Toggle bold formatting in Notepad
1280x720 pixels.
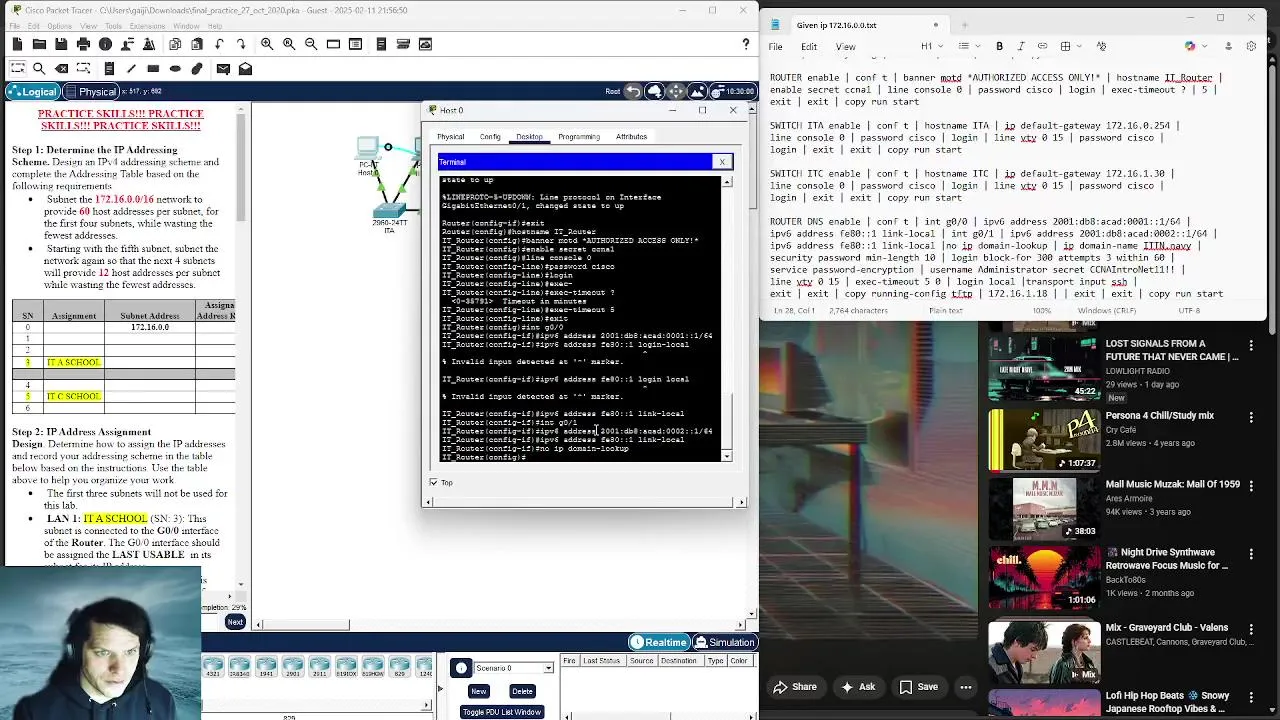coord(999,46)
